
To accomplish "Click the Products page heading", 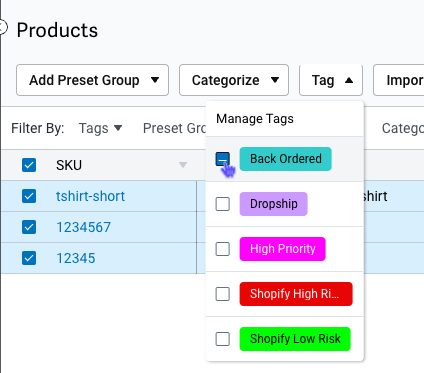I will point(57,30).
